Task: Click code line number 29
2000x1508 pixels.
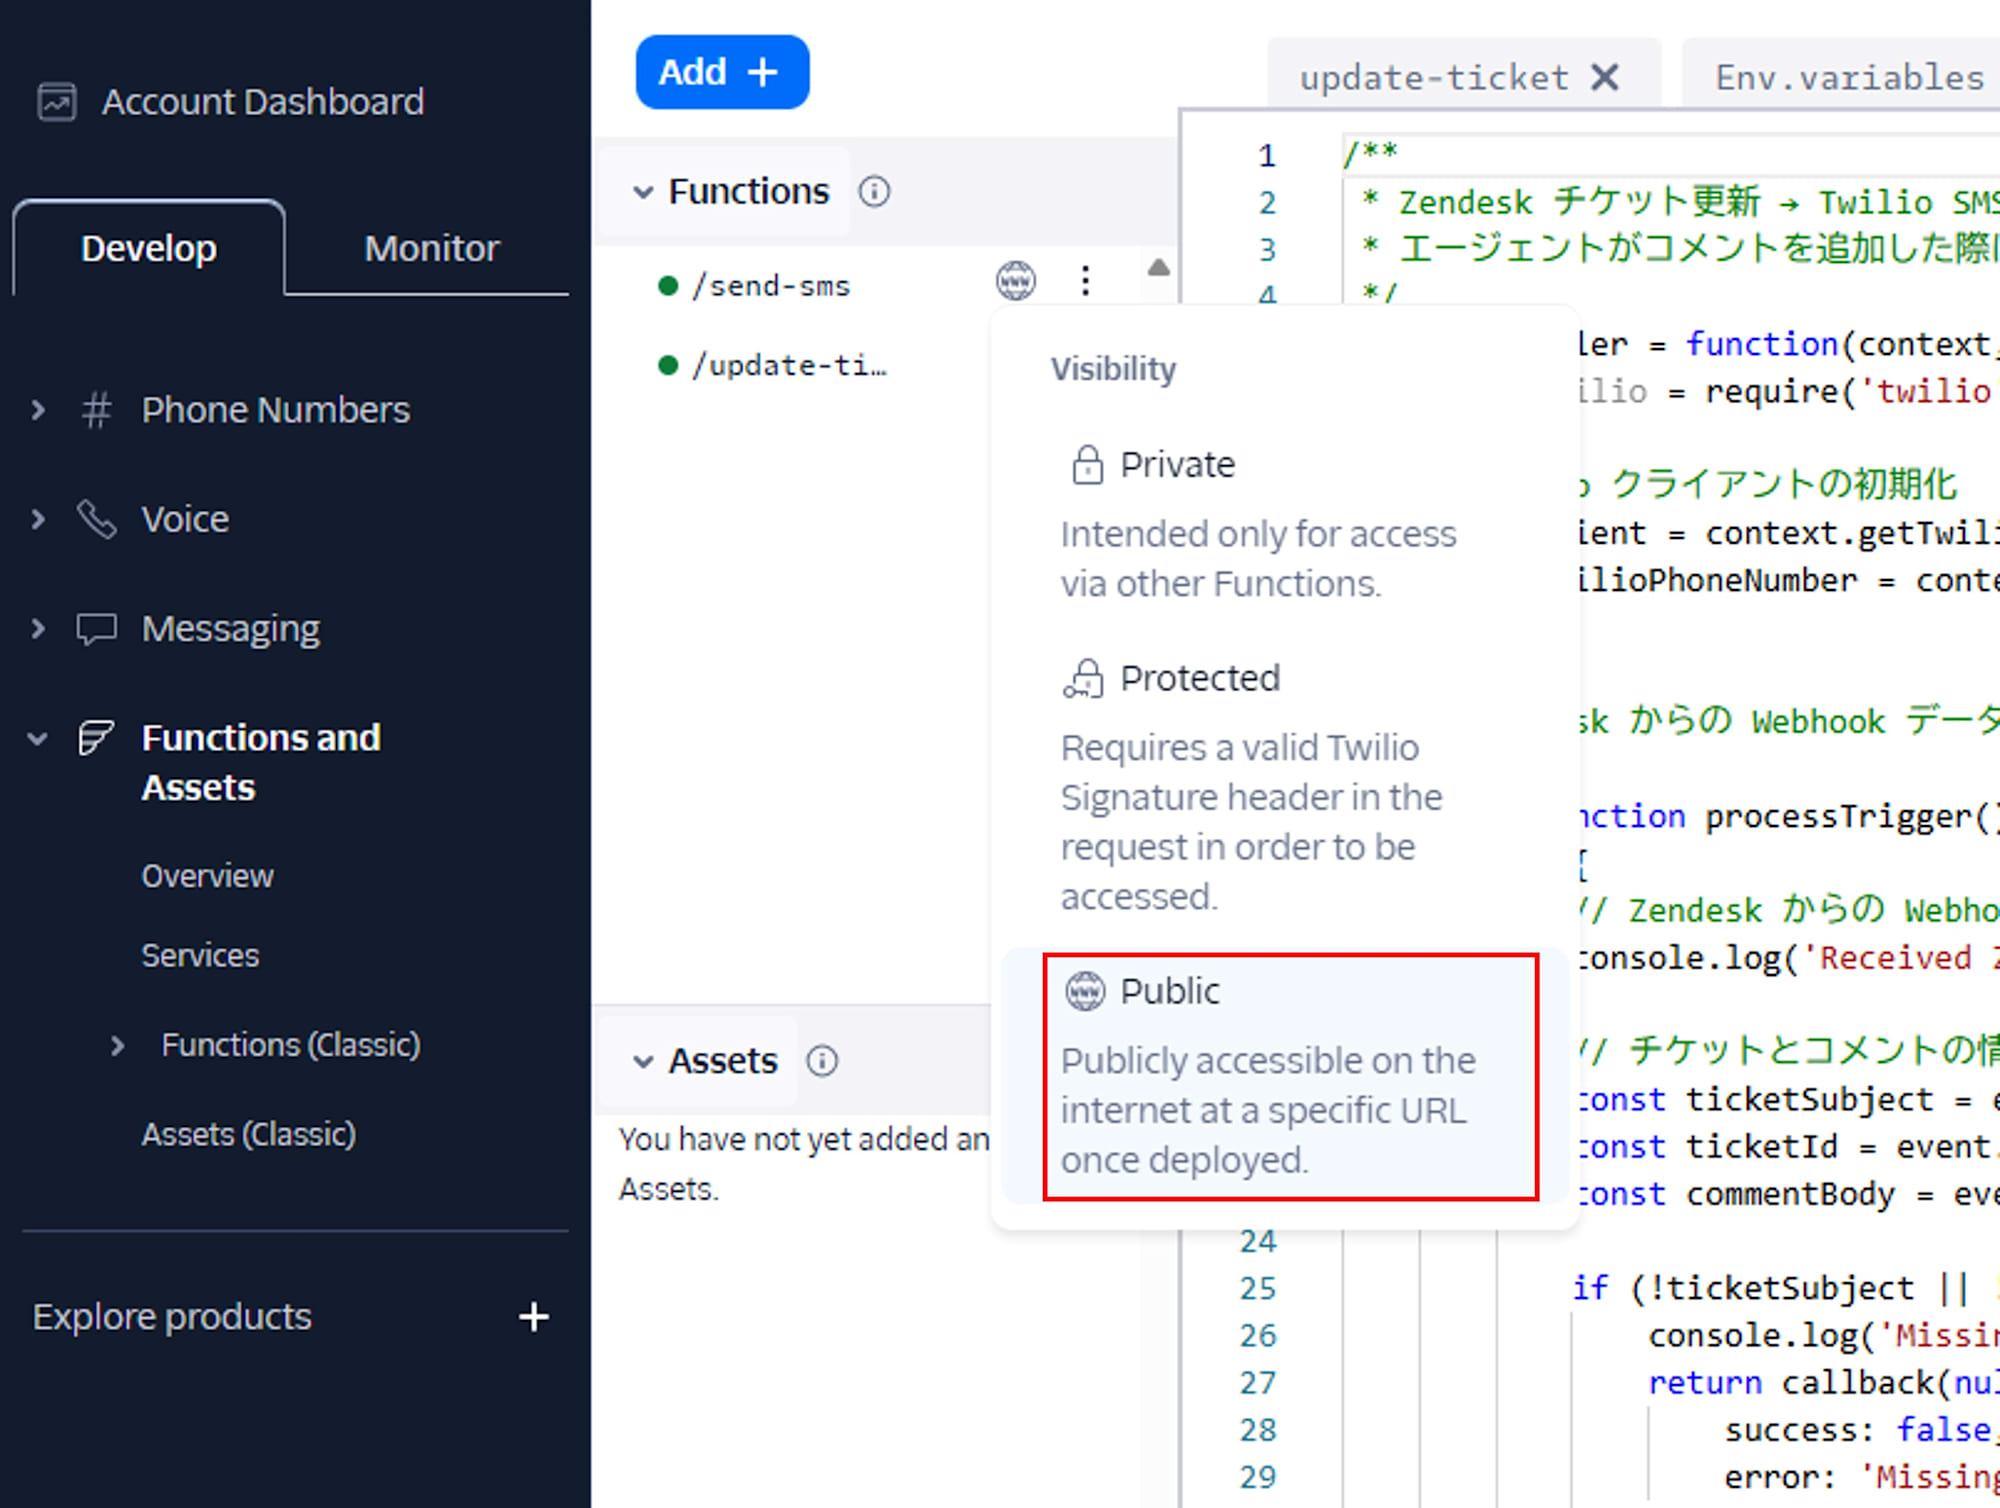Action: (x=1258, y=1476)
